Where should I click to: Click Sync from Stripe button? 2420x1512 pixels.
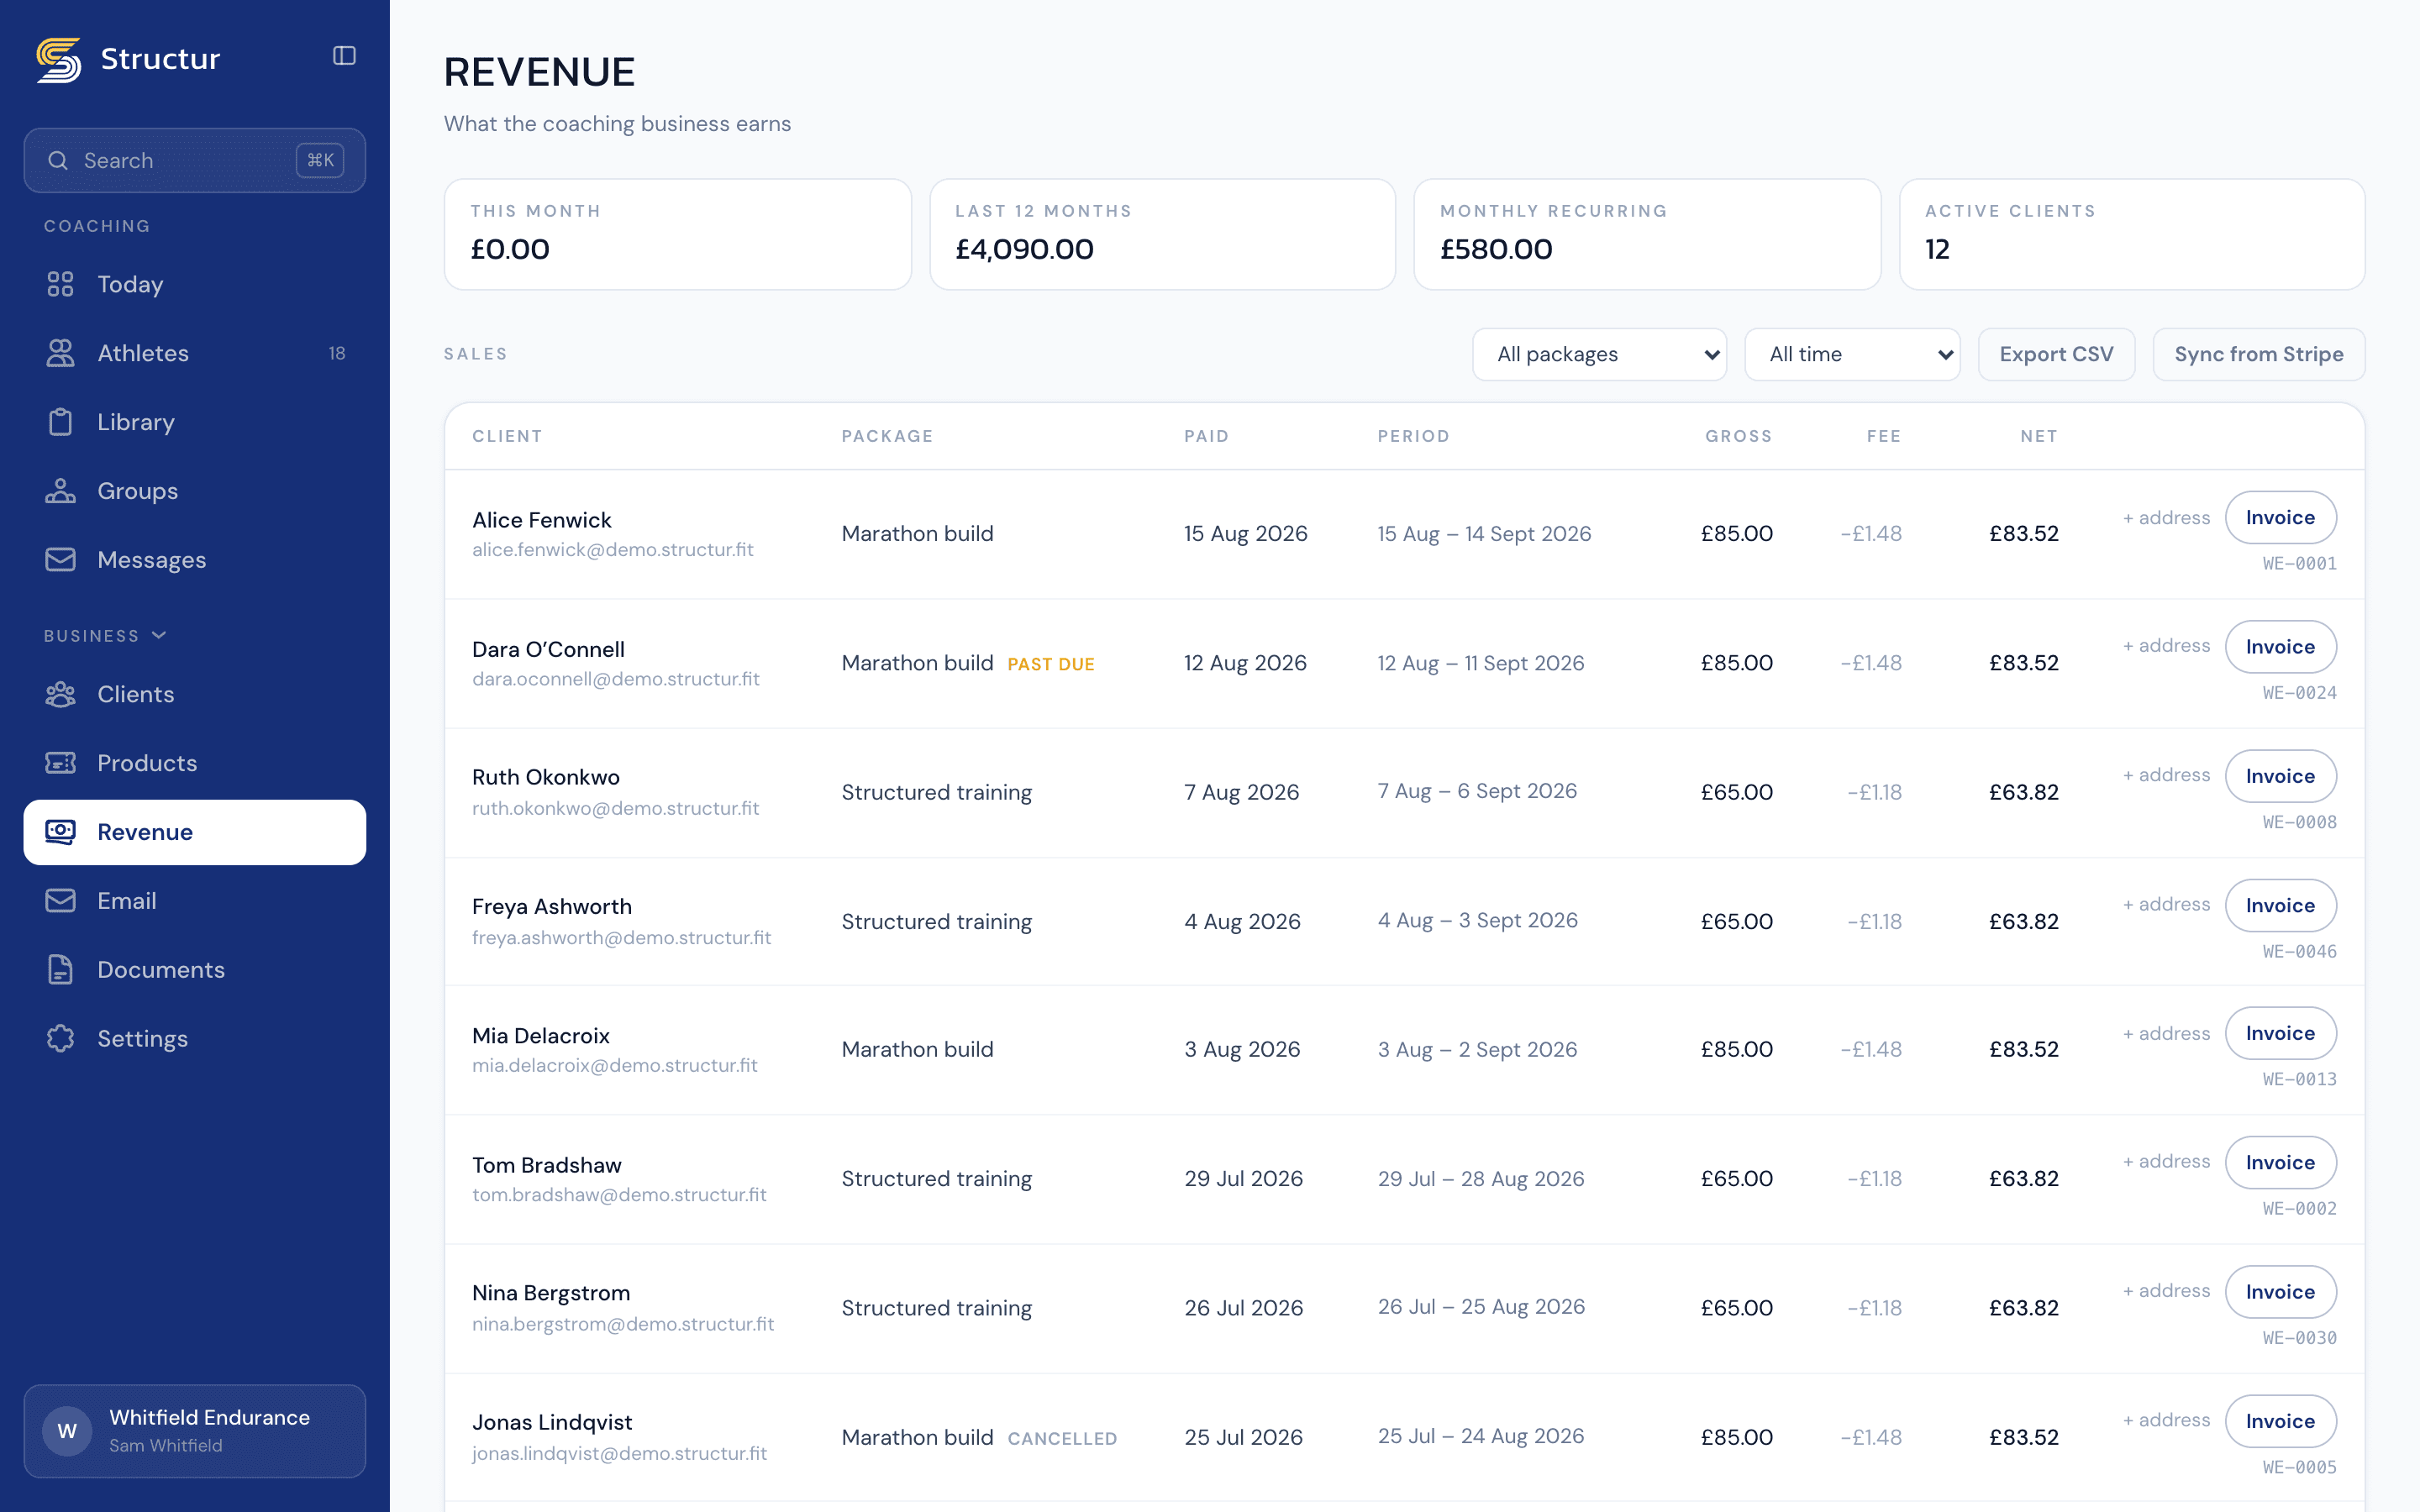pyautogui.click(x=2258, y=354)
